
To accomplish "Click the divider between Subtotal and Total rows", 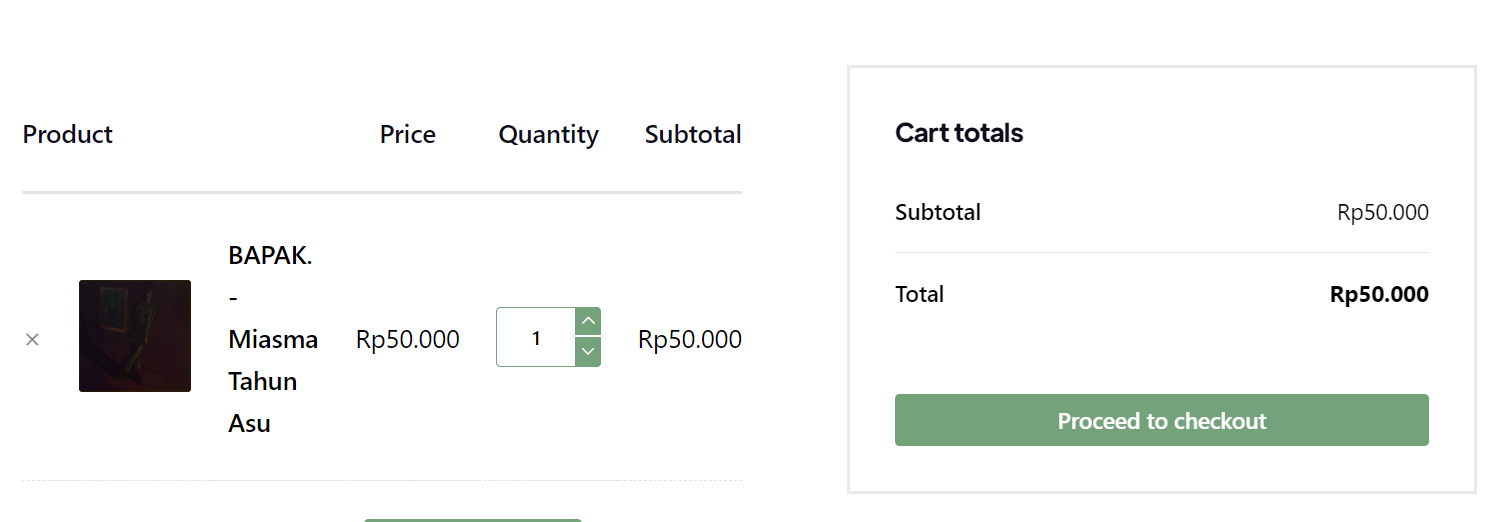I will 1161,253.
